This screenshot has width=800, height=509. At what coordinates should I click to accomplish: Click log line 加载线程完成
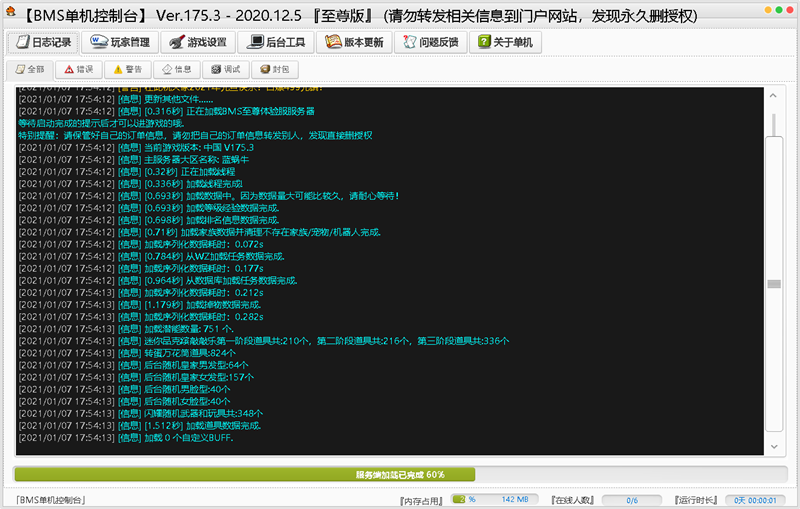[x=130, y=184]
